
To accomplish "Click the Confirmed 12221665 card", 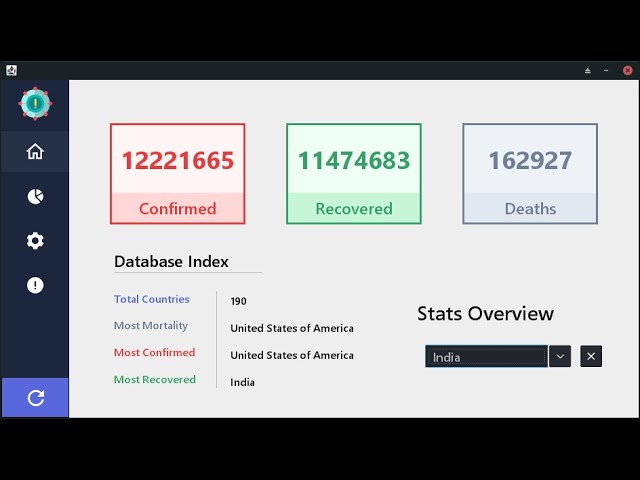I will pyautogui.click(x=178, y=173).
